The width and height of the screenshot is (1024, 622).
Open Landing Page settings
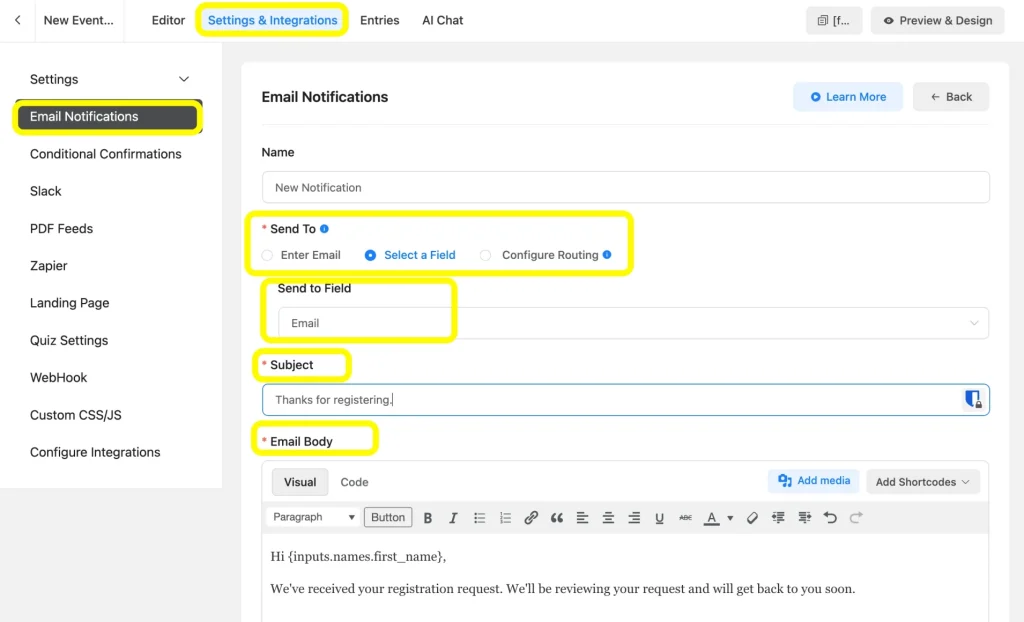pyautogui.click(x=70, y=303)
